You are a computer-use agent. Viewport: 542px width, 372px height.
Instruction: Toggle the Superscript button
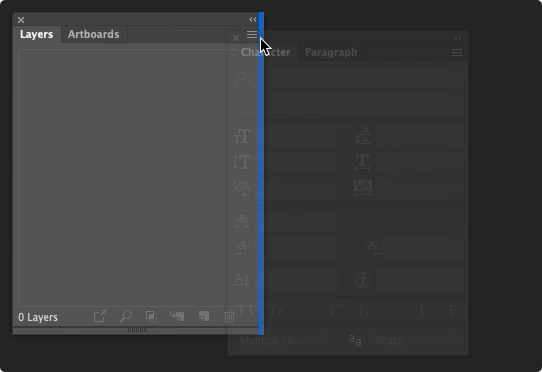pos(335,310)
